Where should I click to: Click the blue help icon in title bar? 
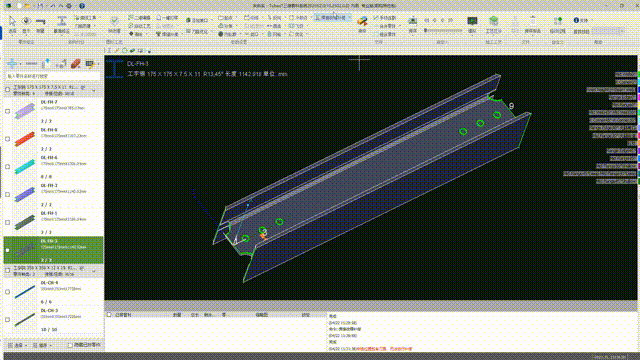click(82, 6)
